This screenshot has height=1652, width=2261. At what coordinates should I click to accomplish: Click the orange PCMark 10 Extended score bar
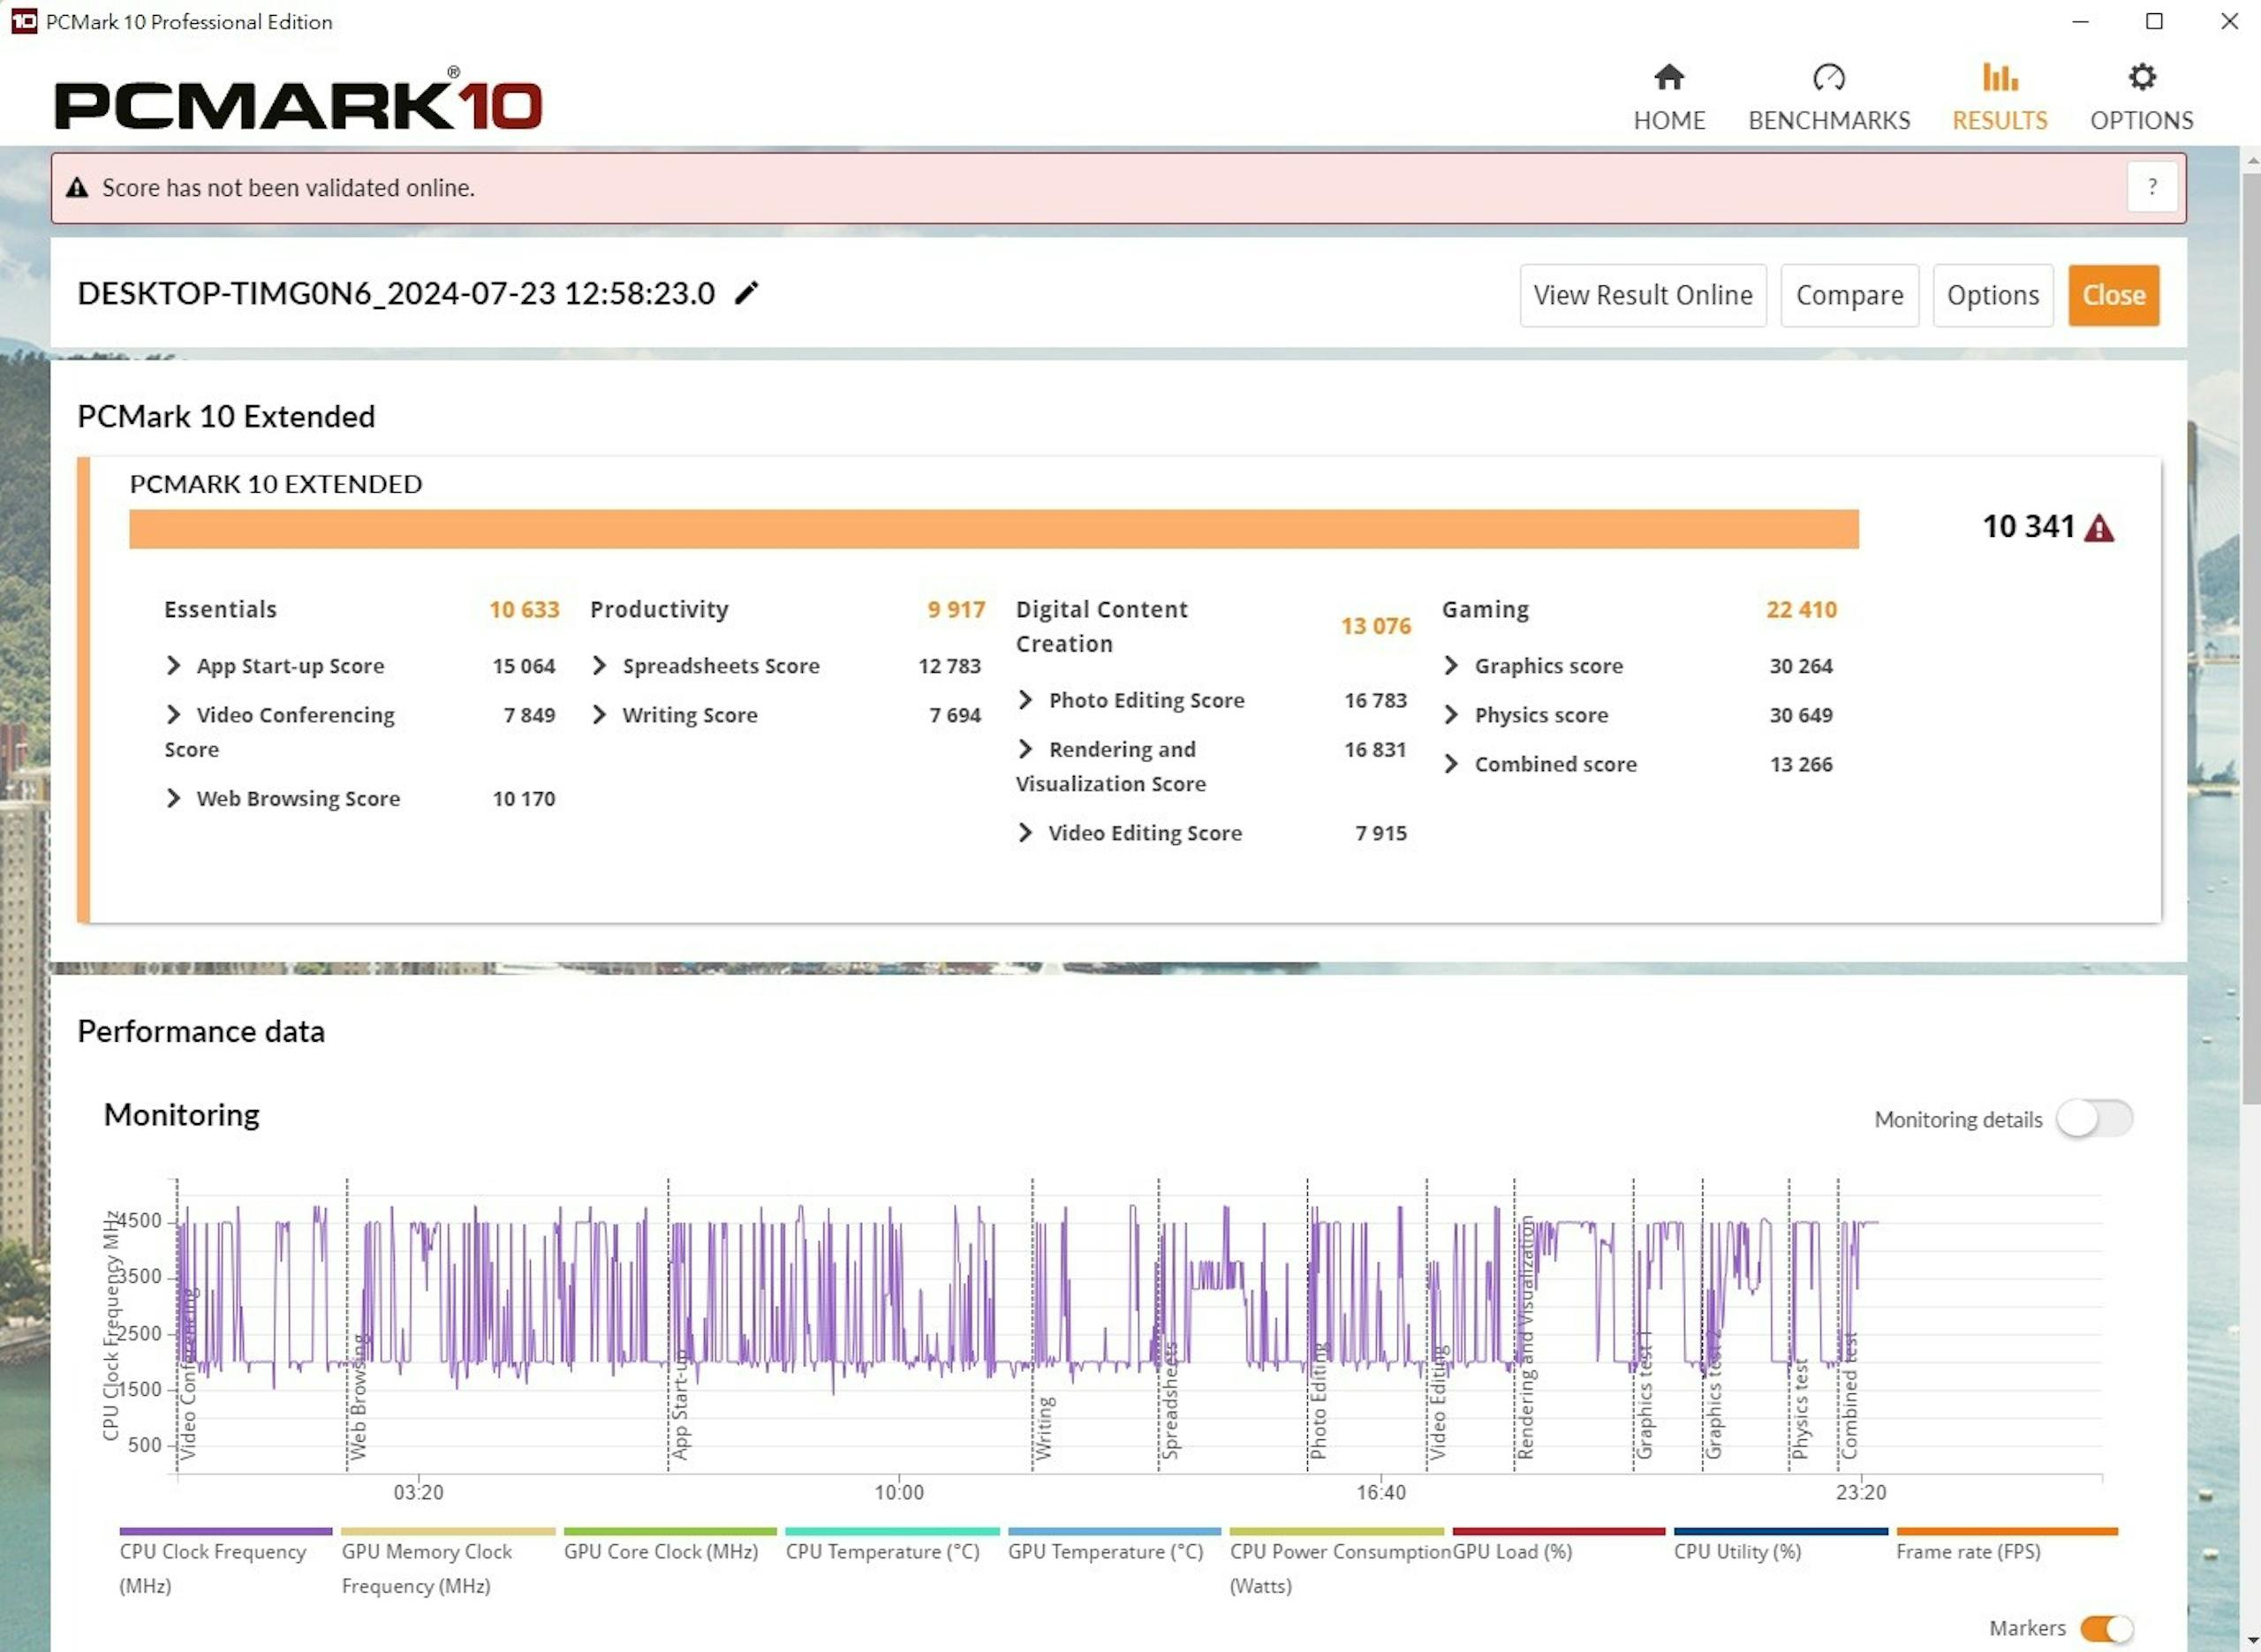[993, 529]
